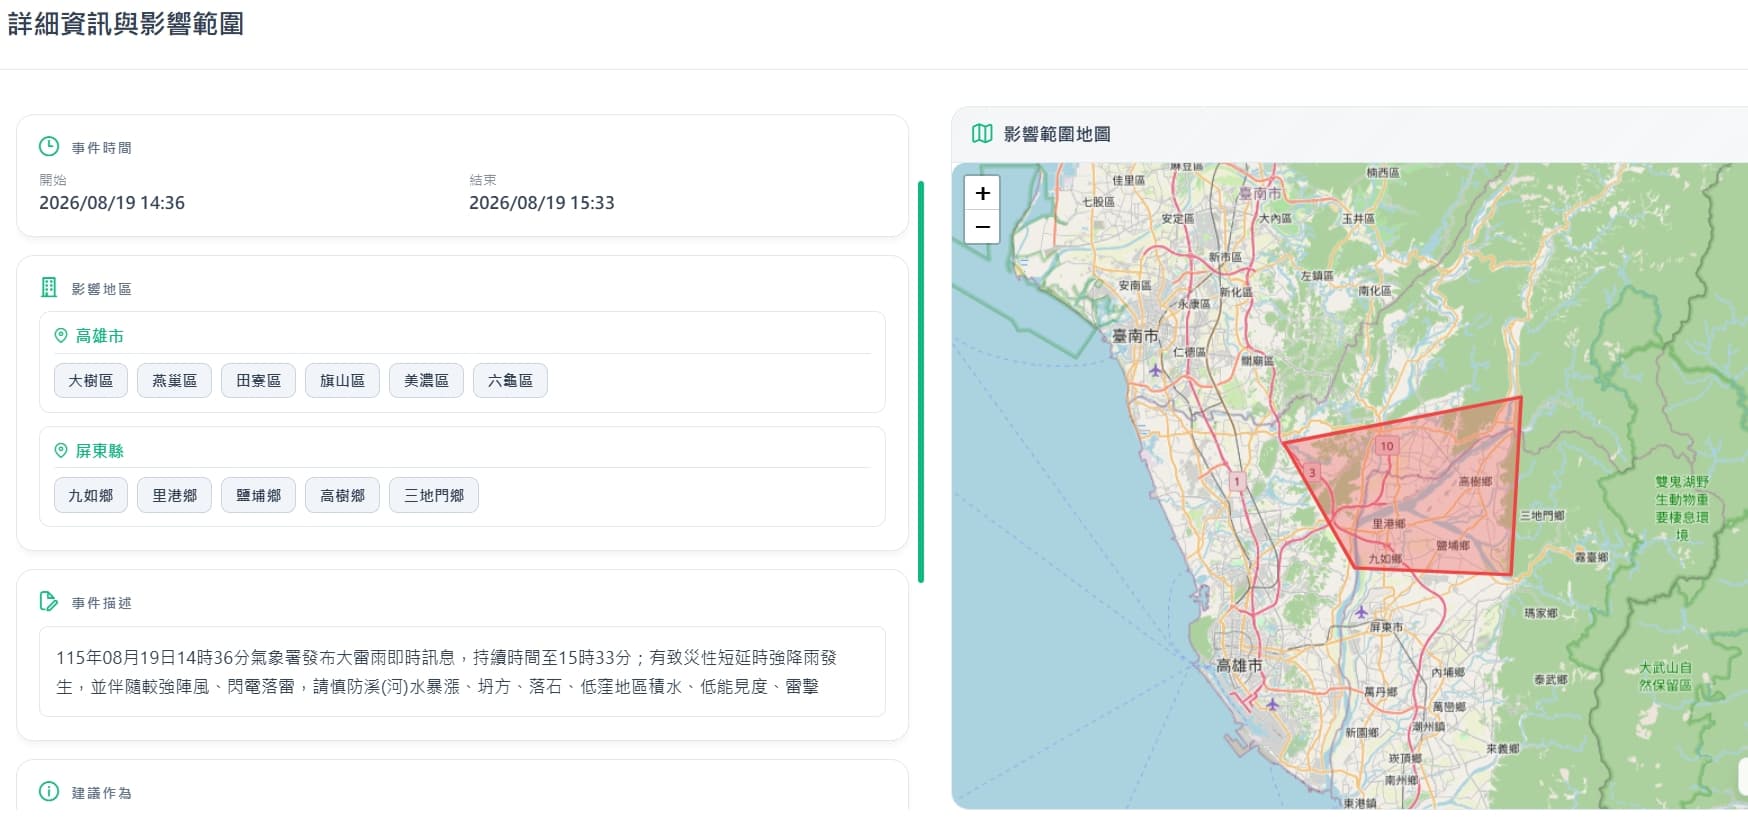Select the 美濃區 district tag
This screenshot has height=830, width=1748.
[427, 380]
